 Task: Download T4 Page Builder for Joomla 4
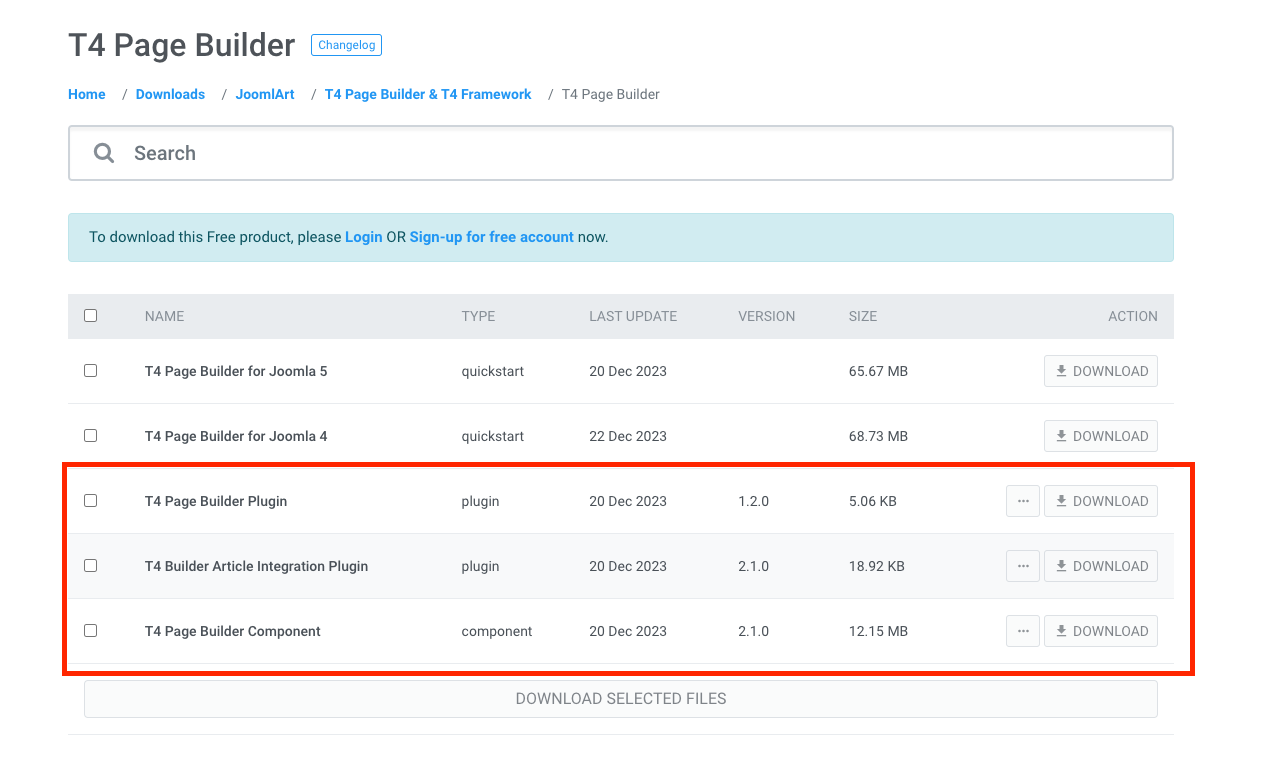pyautogui.click(x=1101, y=436)
